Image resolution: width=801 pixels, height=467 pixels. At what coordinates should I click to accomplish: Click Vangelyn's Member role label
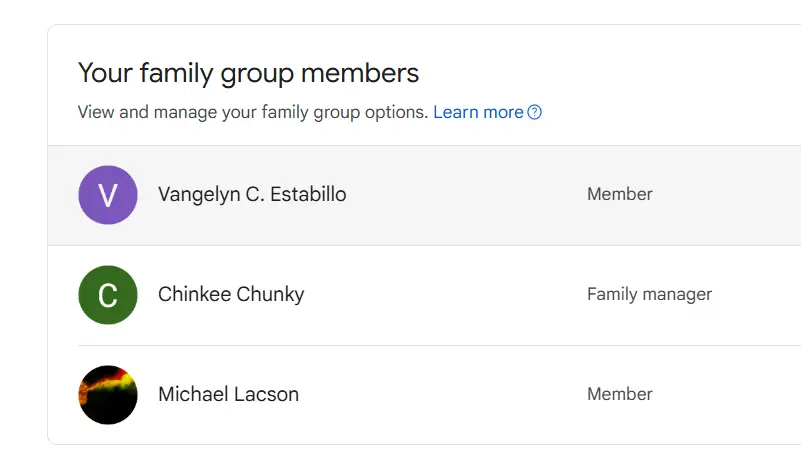[620, 194]
